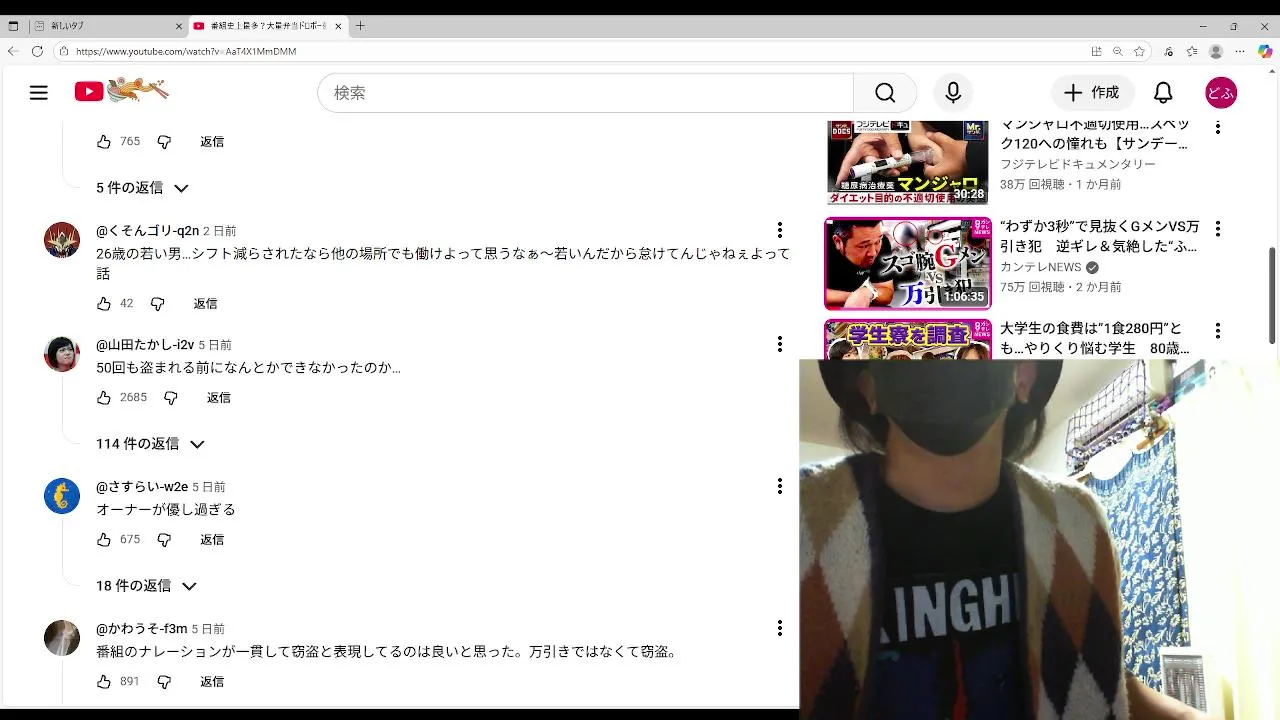
Task: Dislike the 山田たかし-i2v comment
Action: 171,397
